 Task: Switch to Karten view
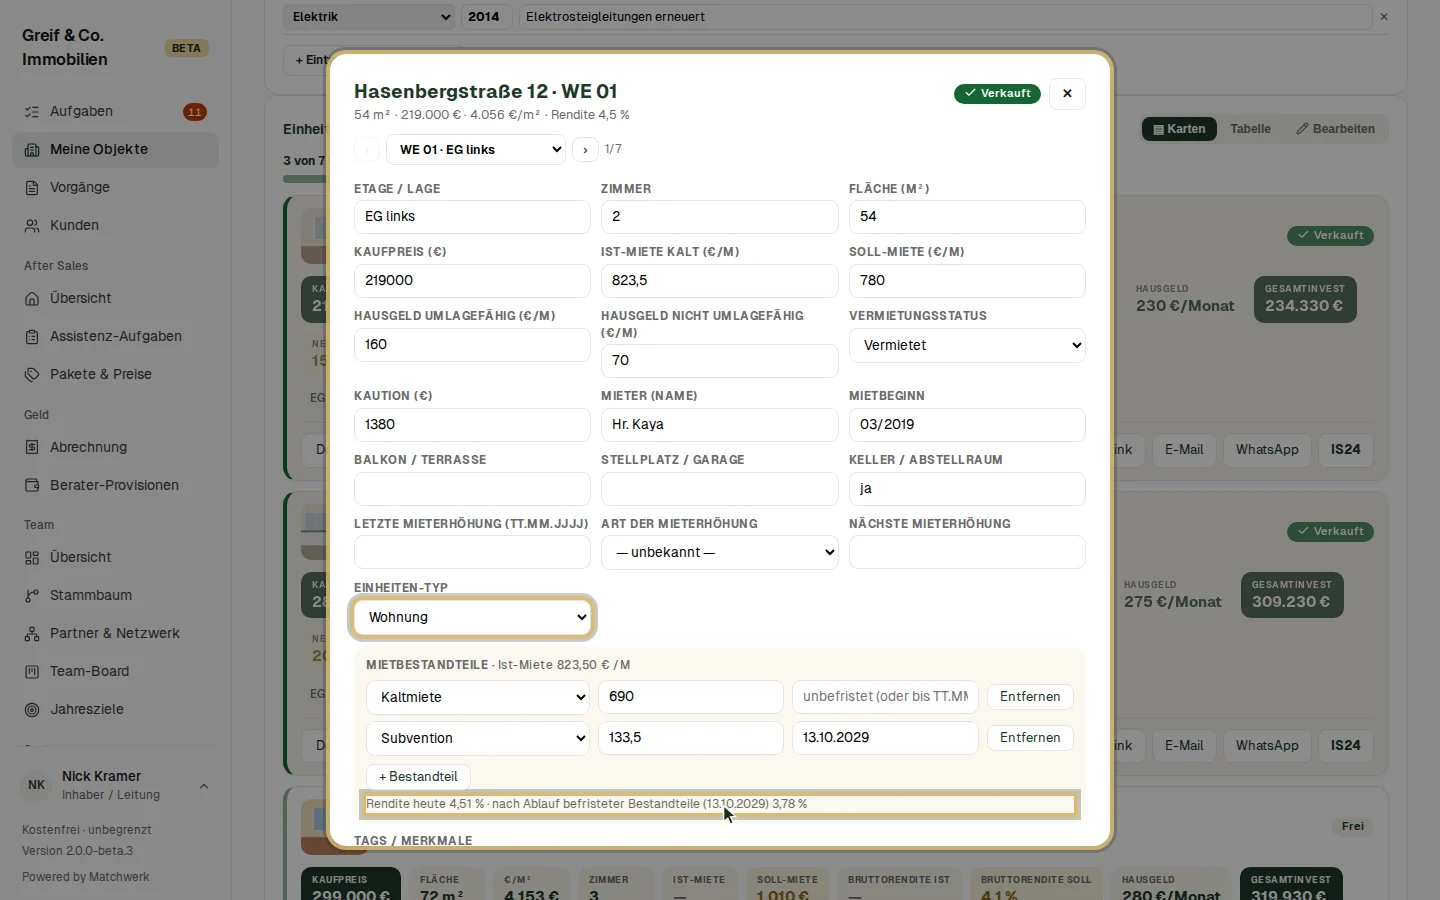(x=1180, y=129)
